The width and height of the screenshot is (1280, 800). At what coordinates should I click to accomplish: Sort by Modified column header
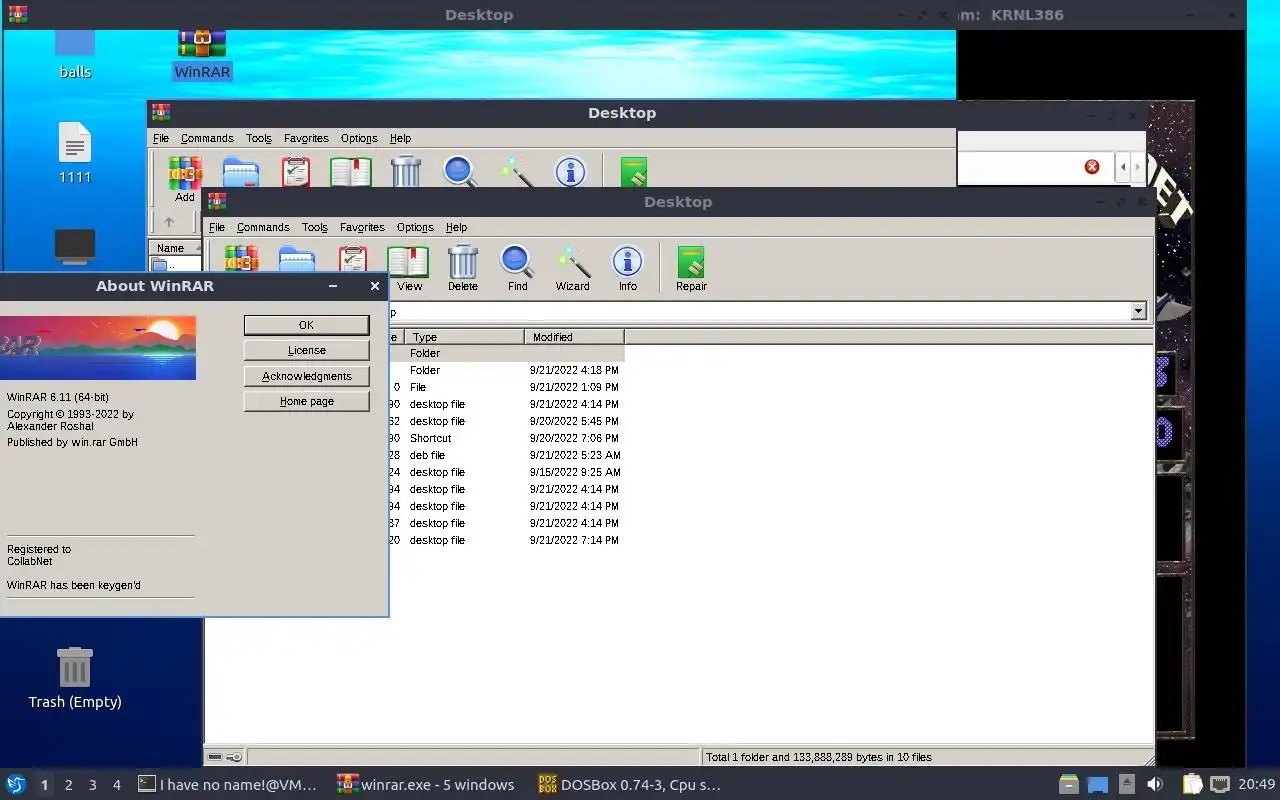[574, 337]
